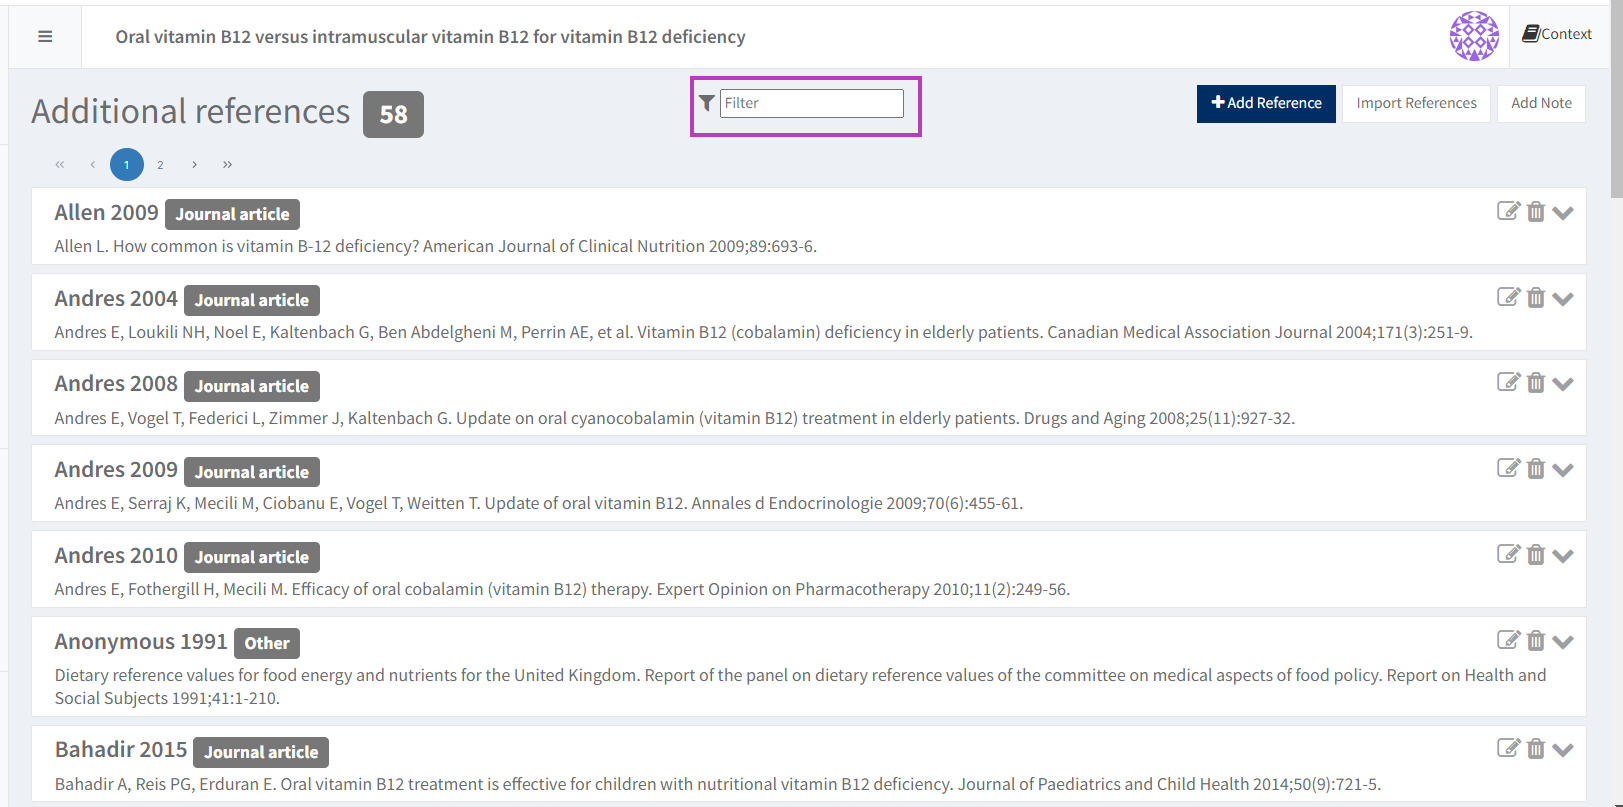Open the Context panel

1557,34
